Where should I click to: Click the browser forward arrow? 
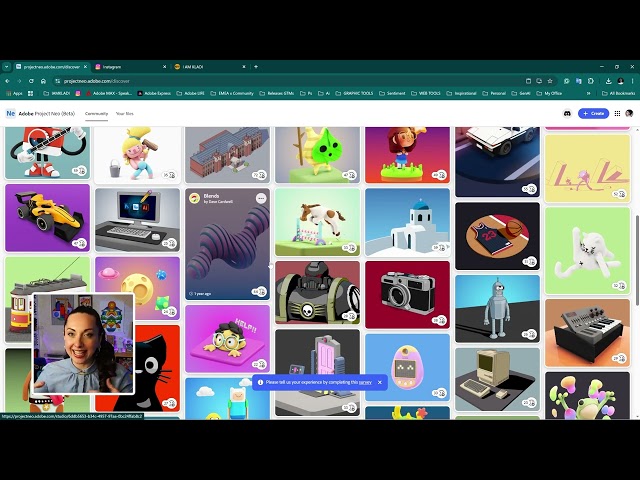coord(19,81)
